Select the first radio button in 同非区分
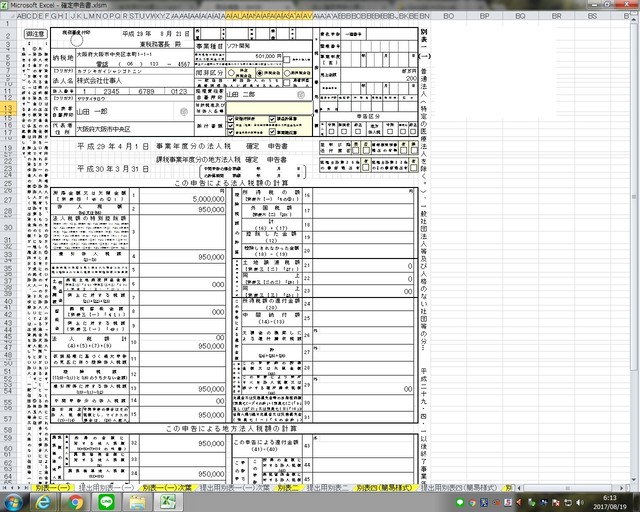640x512 pixels. pyautogui.click(x=231, y=73)
